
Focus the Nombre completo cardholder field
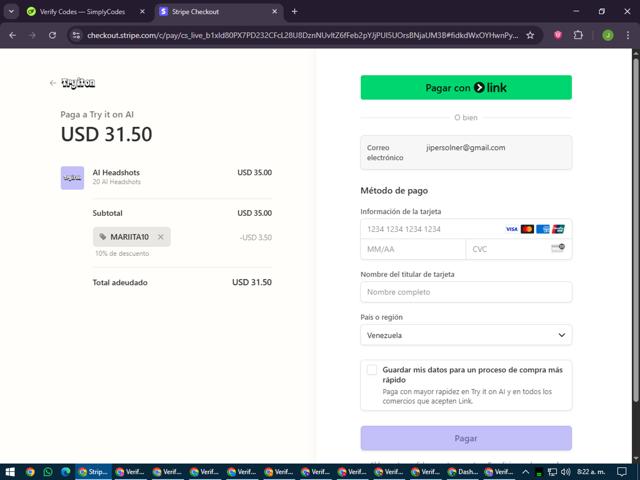click(x=466, y=292)
